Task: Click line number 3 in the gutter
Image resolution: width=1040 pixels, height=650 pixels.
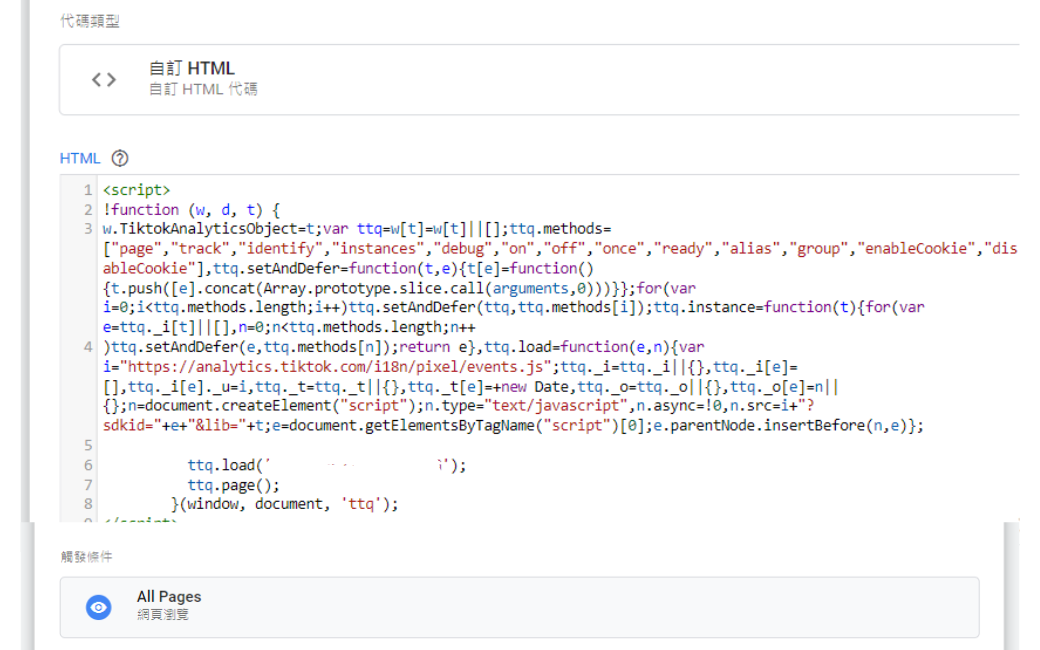Action: pos(88,229)
